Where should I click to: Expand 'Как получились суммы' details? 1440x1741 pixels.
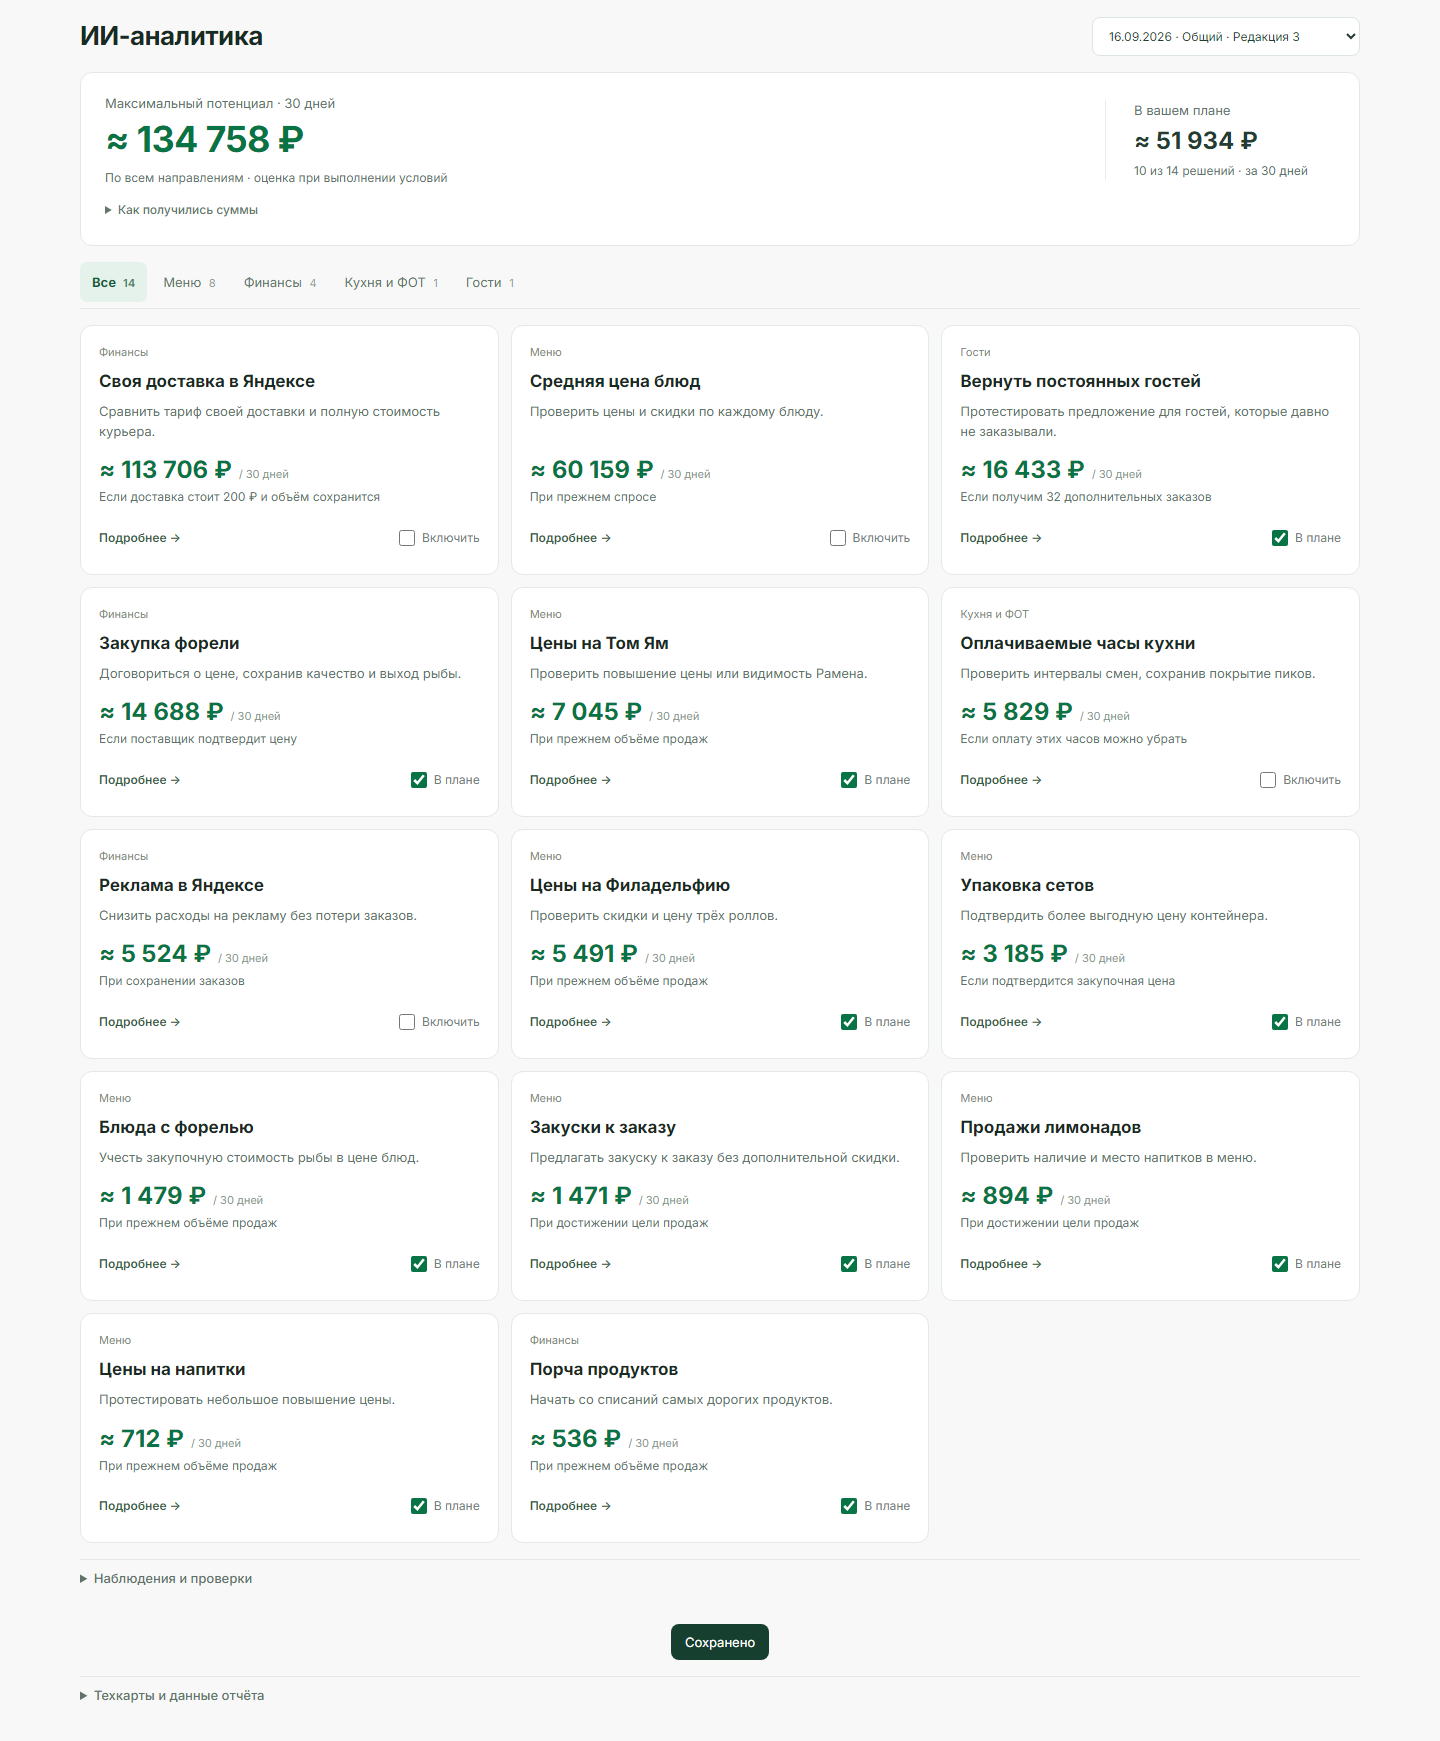tap(181, 210)
